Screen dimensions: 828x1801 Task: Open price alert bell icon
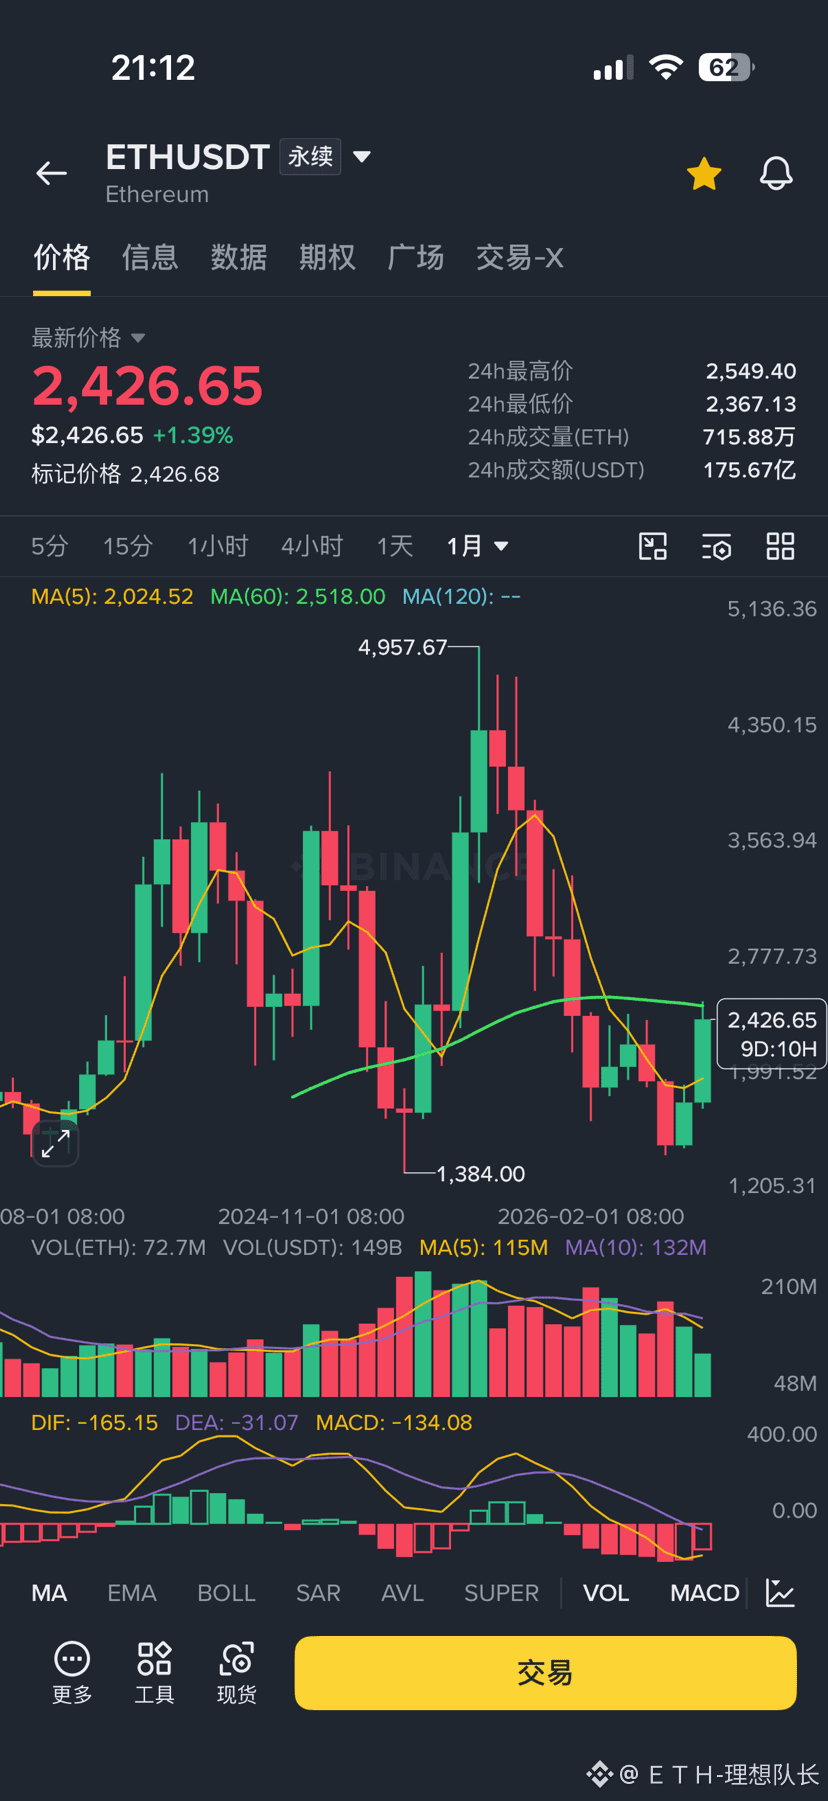tap(776, 174)
